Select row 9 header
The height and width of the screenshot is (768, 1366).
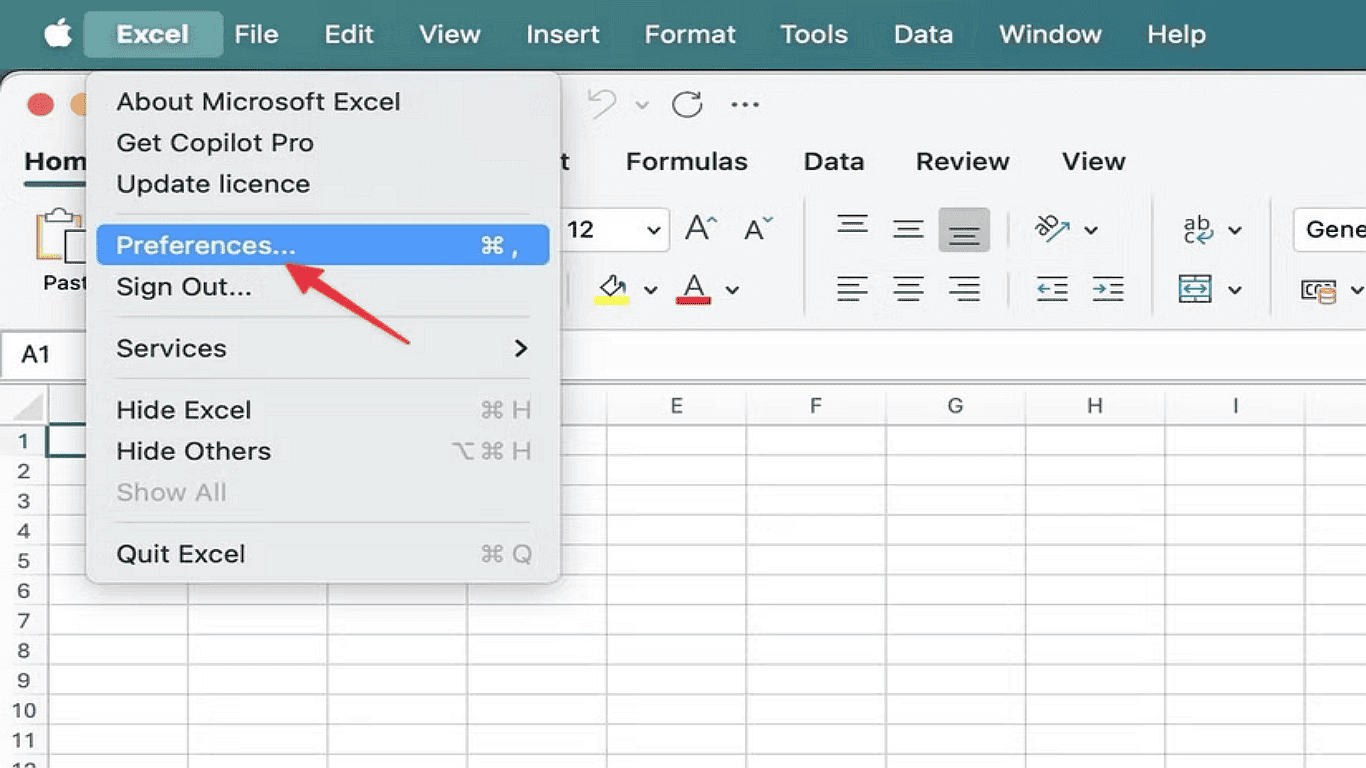point(24,680)
